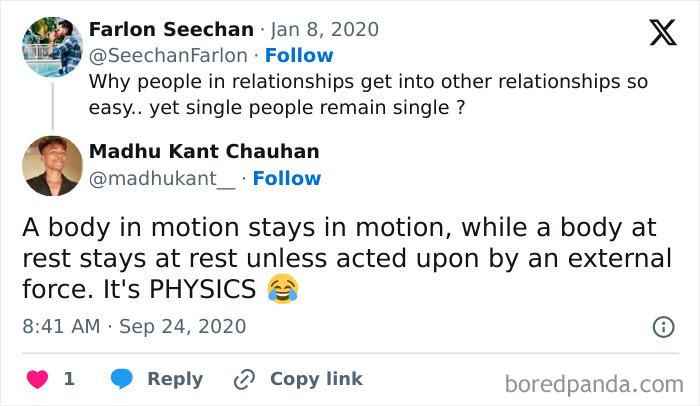Open the tweet info circle icon
Image resolution: width=700 pixels, height=406 pixels.
(x=663, y=327)
